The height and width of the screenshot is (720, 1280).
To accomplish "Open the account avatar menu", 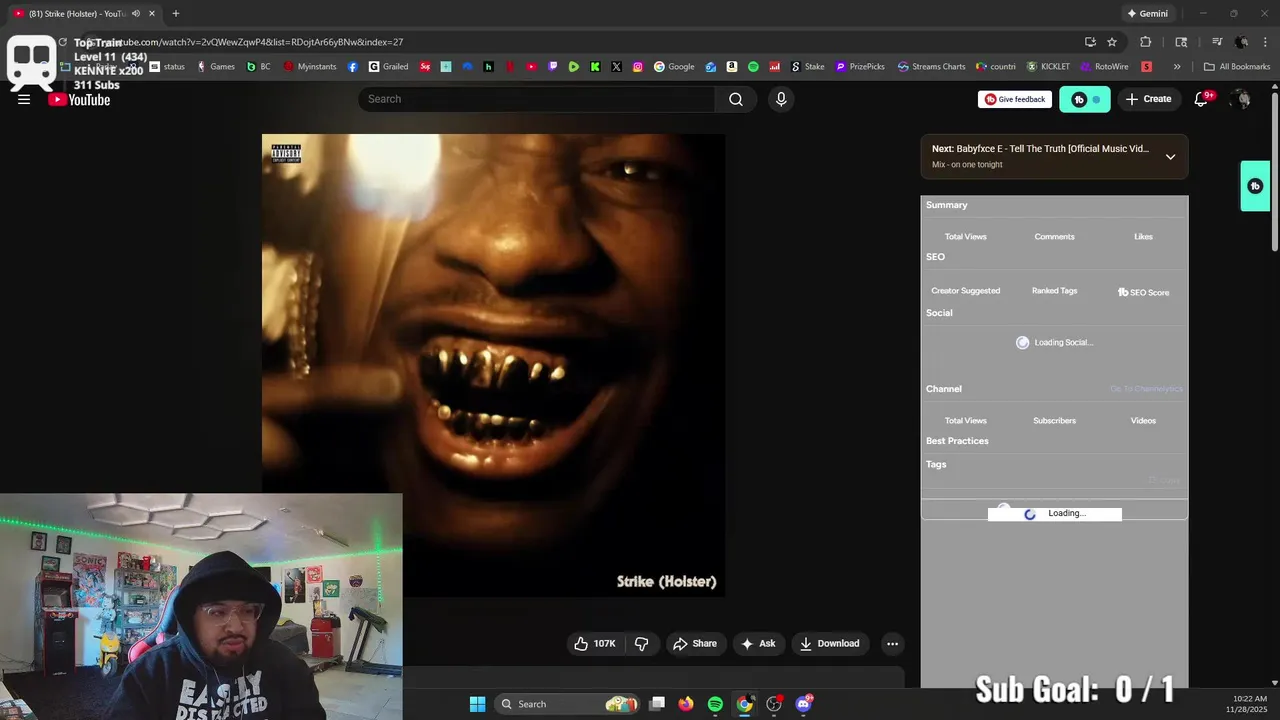I will click(1241, 99).
